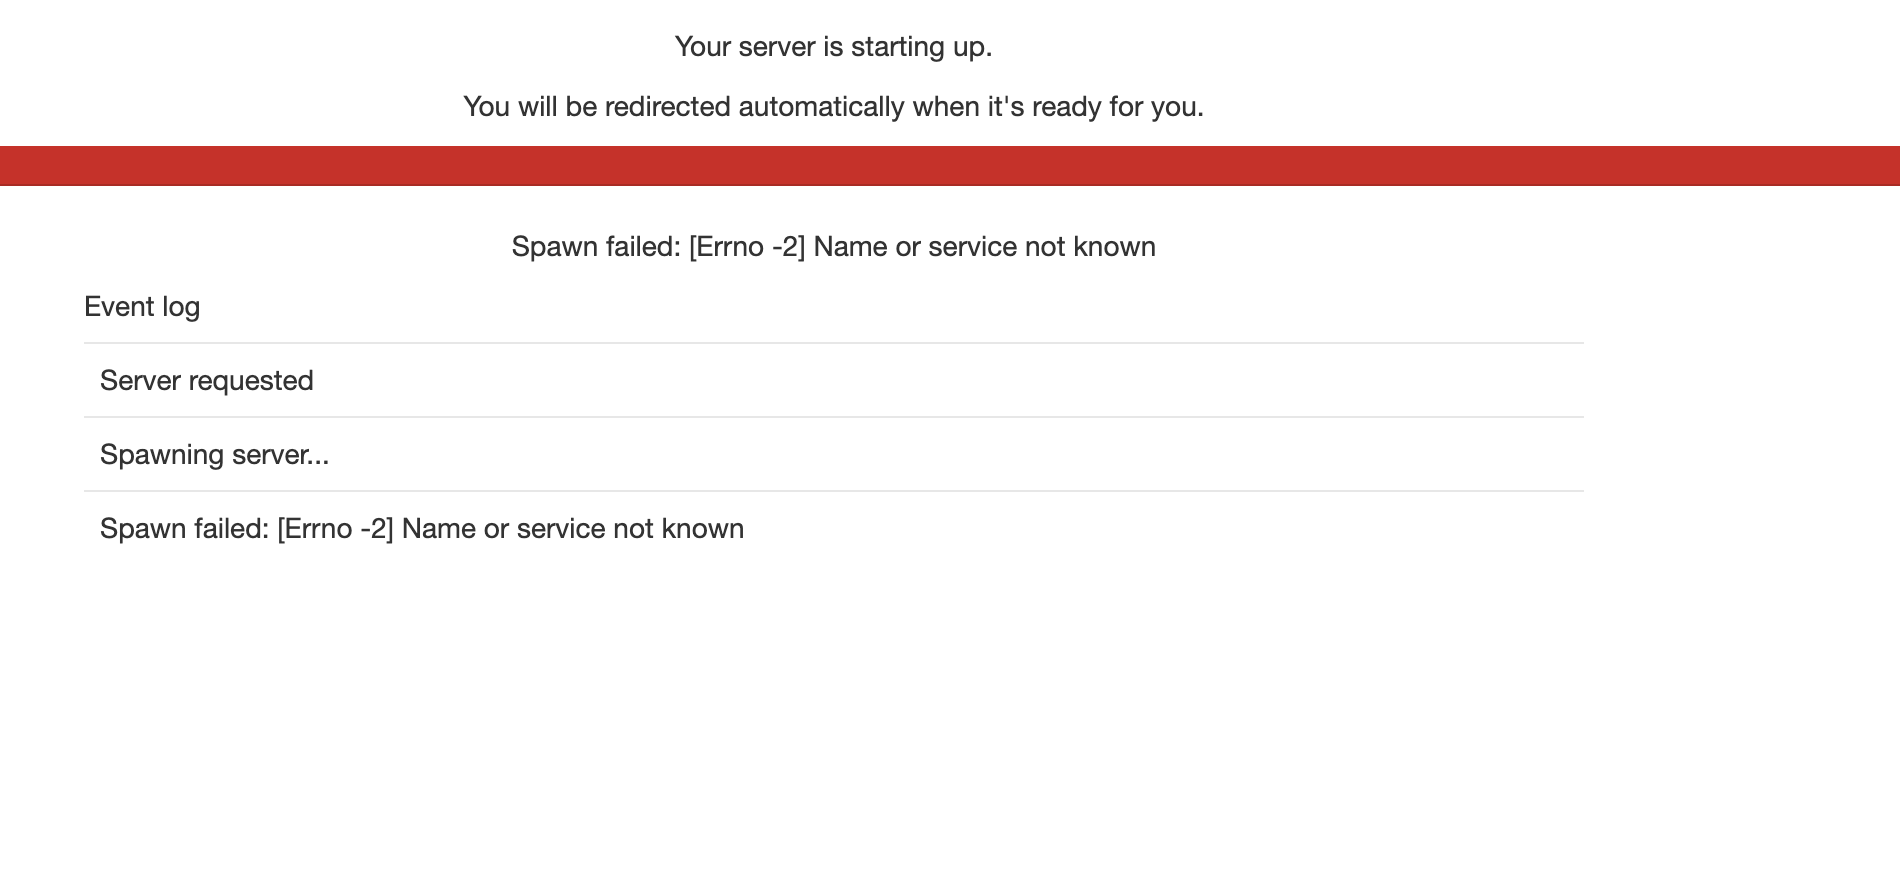
Task: Click the last Spawn failed event log entry
Action: [422, 529]
